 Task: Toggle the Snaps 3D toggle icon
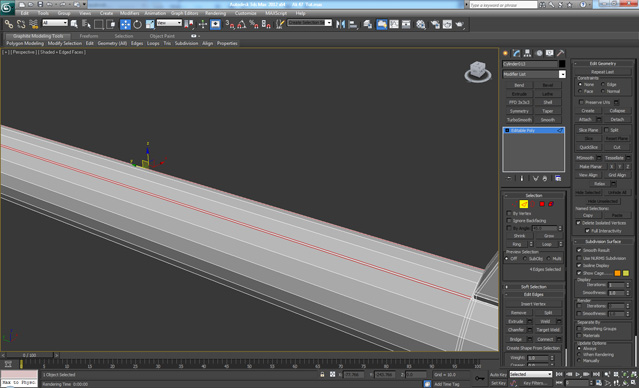pyautogui.click(x=229, y=24)
